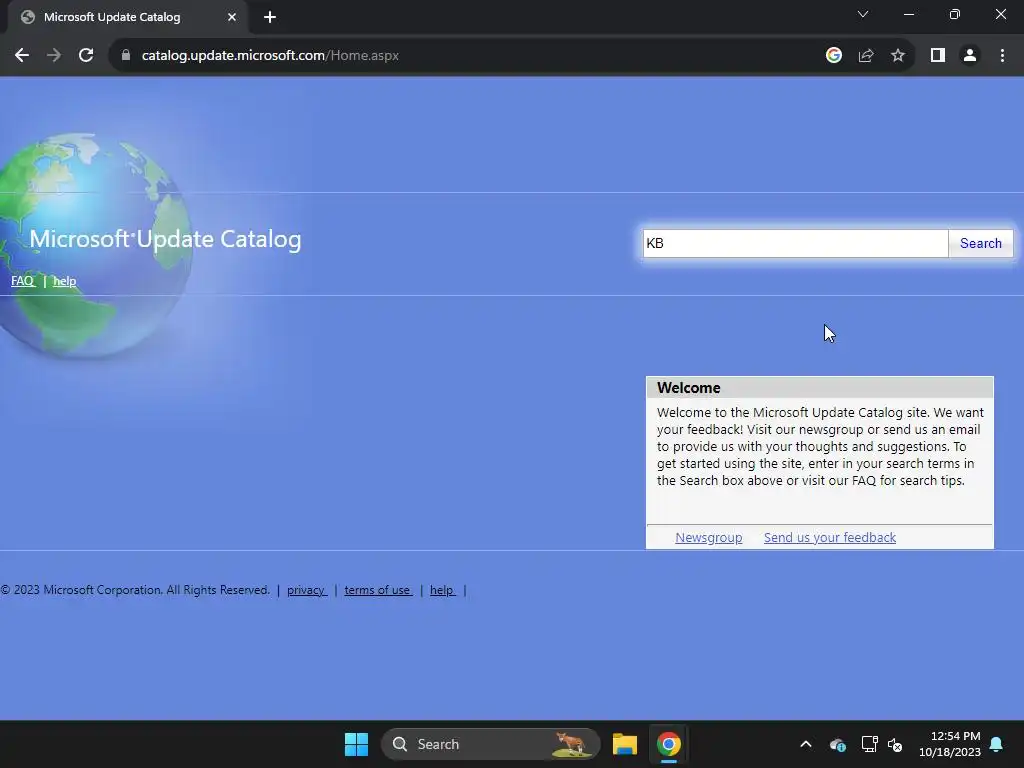Open Chrome's three-dot menu
The width and height of the screenshot is (1024, 768).
tap(1002, 56)
